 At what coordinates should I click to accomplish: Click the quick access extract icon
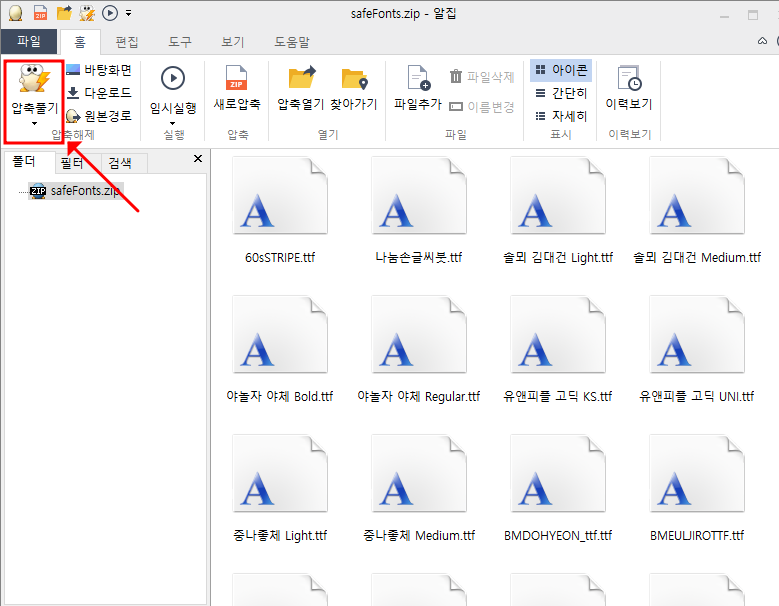(87, 13)
